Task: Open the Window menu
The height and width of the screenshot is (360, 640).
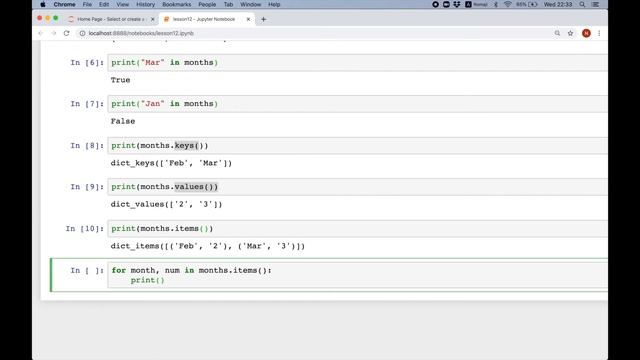Action: coord(250,4)
